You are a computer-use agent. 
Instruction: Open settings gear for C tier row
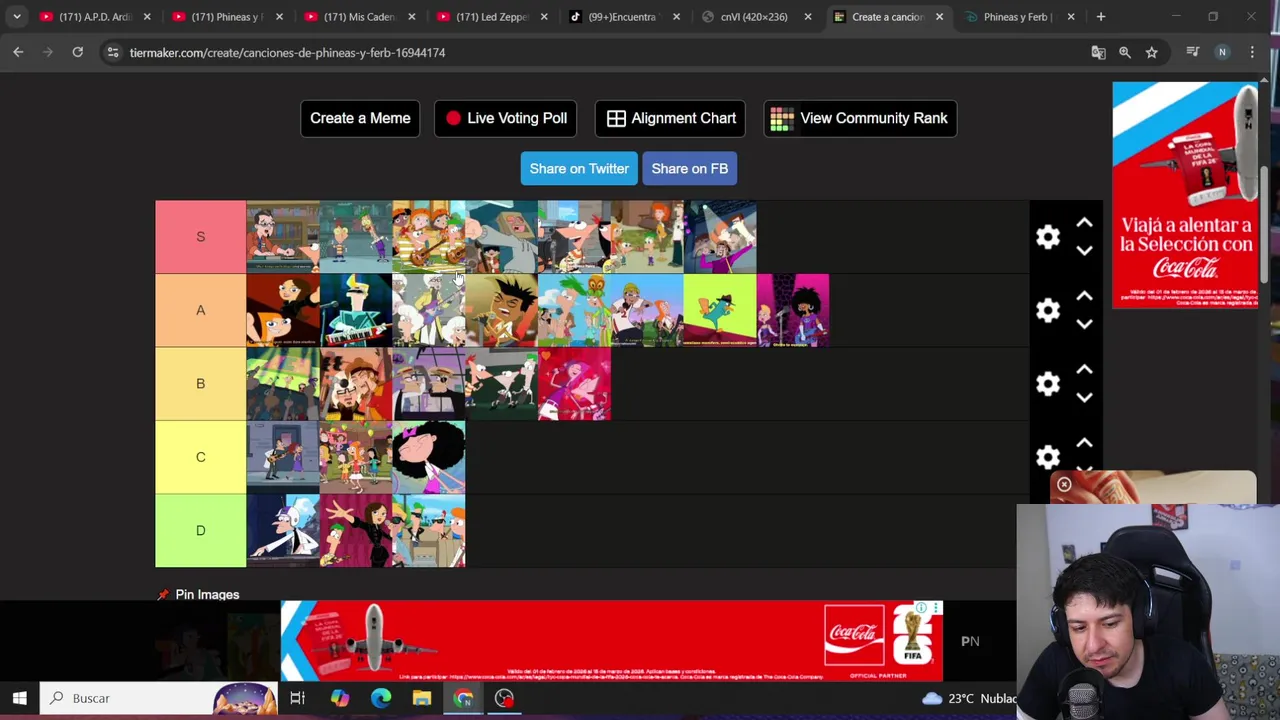1047,457
